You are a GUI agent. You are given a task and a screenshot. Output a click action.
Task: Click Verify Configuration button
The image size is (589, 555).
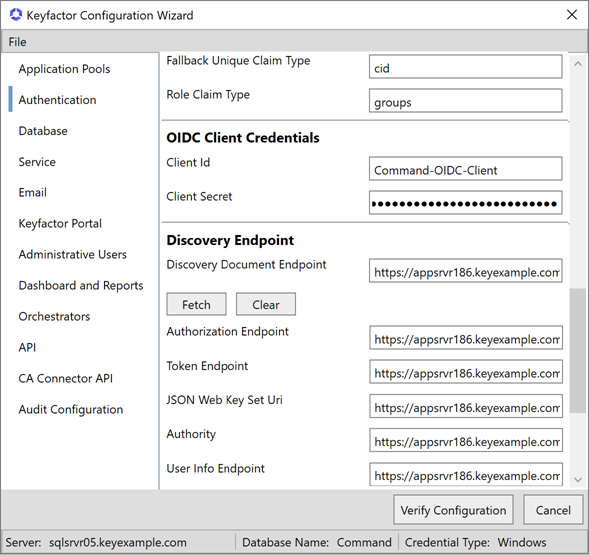[x=453, y=510]
